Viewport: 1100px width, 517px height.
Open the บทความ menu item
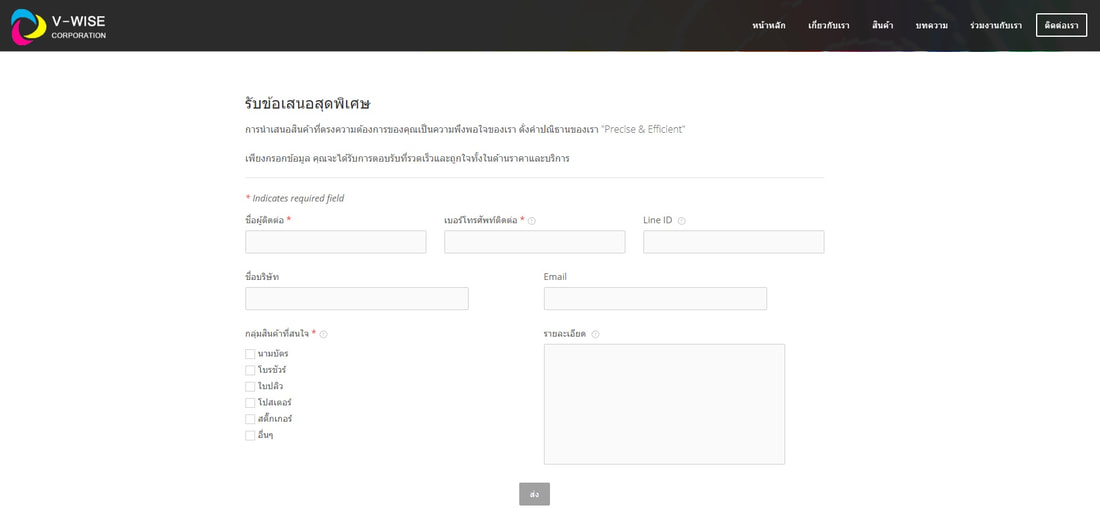[932, 25]
